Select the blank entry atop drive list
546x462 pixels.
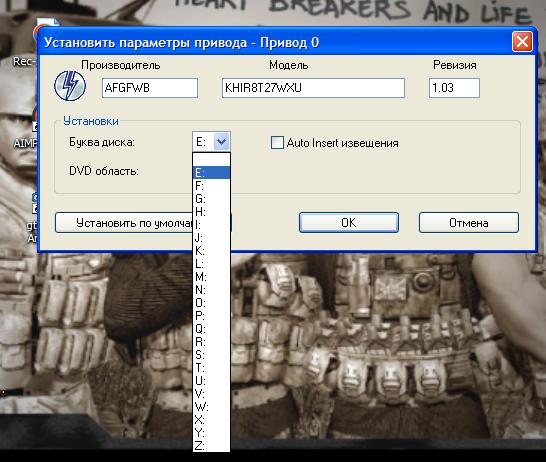211,159
